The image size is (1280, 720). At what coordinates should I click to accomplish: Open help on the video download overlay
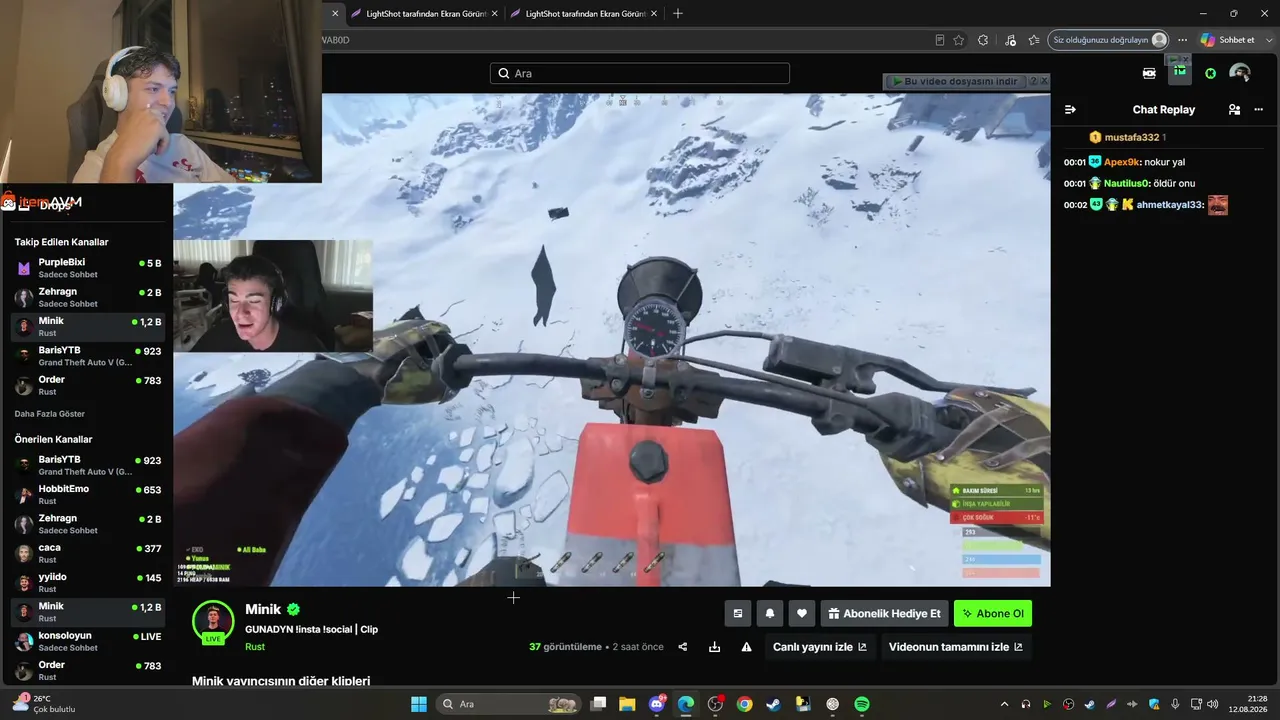coord(1033,81)
